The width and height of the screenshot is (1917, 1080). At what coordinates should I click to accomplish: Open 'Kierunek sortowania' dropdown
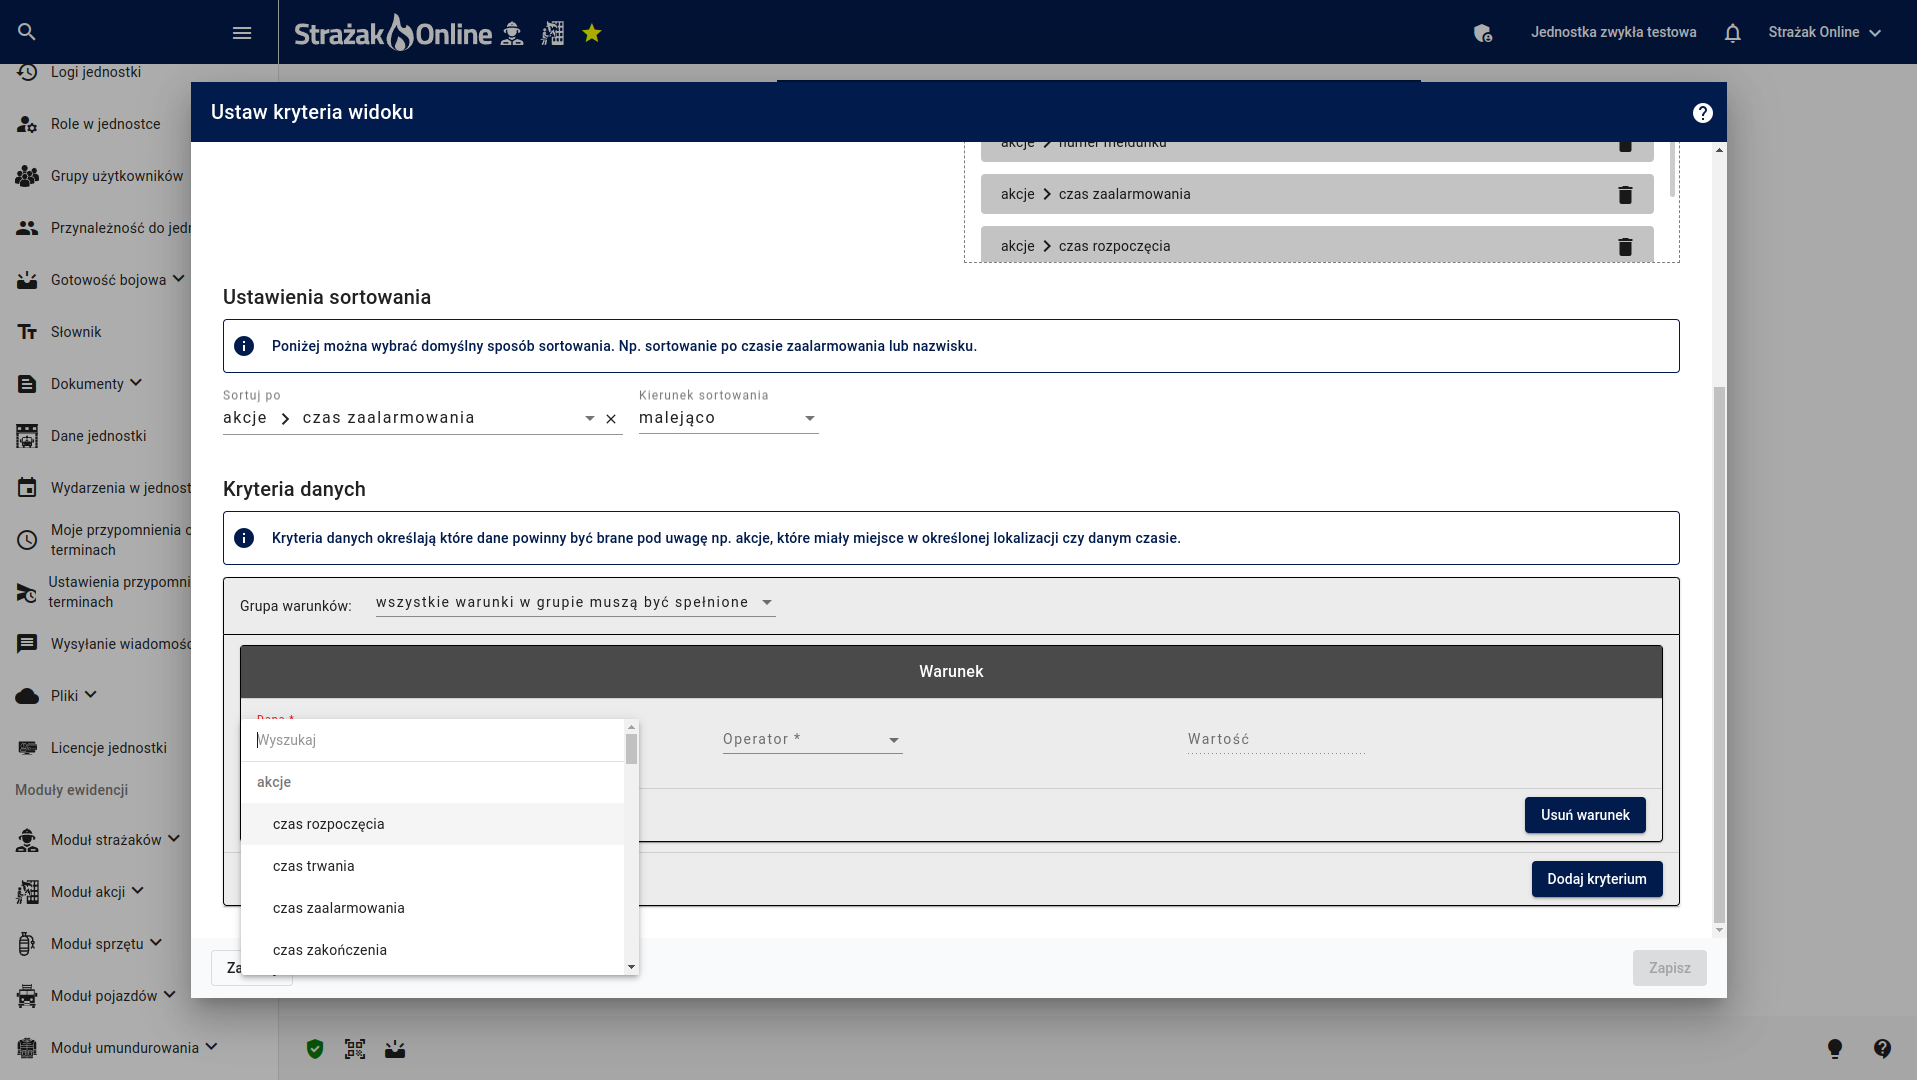coord(728,418)
